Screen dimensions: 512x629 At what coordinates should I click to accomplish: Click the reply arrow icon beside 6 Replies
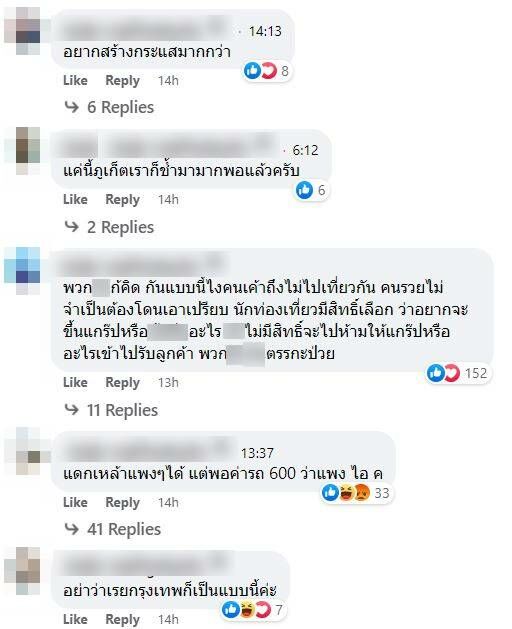pyautogui.click(x=72, y=107)
